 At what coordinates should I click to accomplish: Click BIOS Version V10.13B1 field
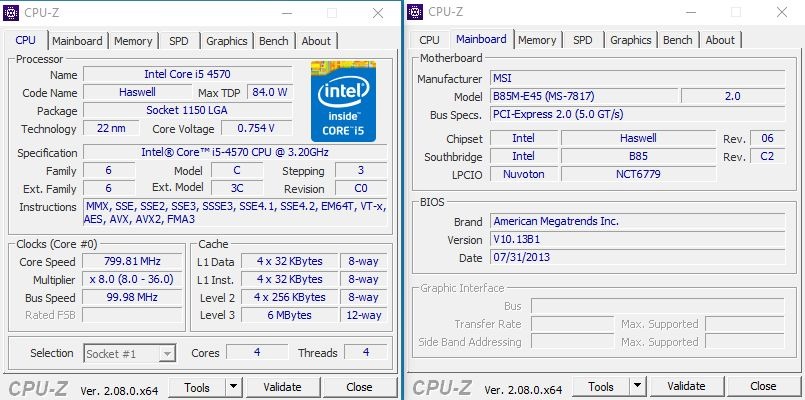(x=638, y=239)
